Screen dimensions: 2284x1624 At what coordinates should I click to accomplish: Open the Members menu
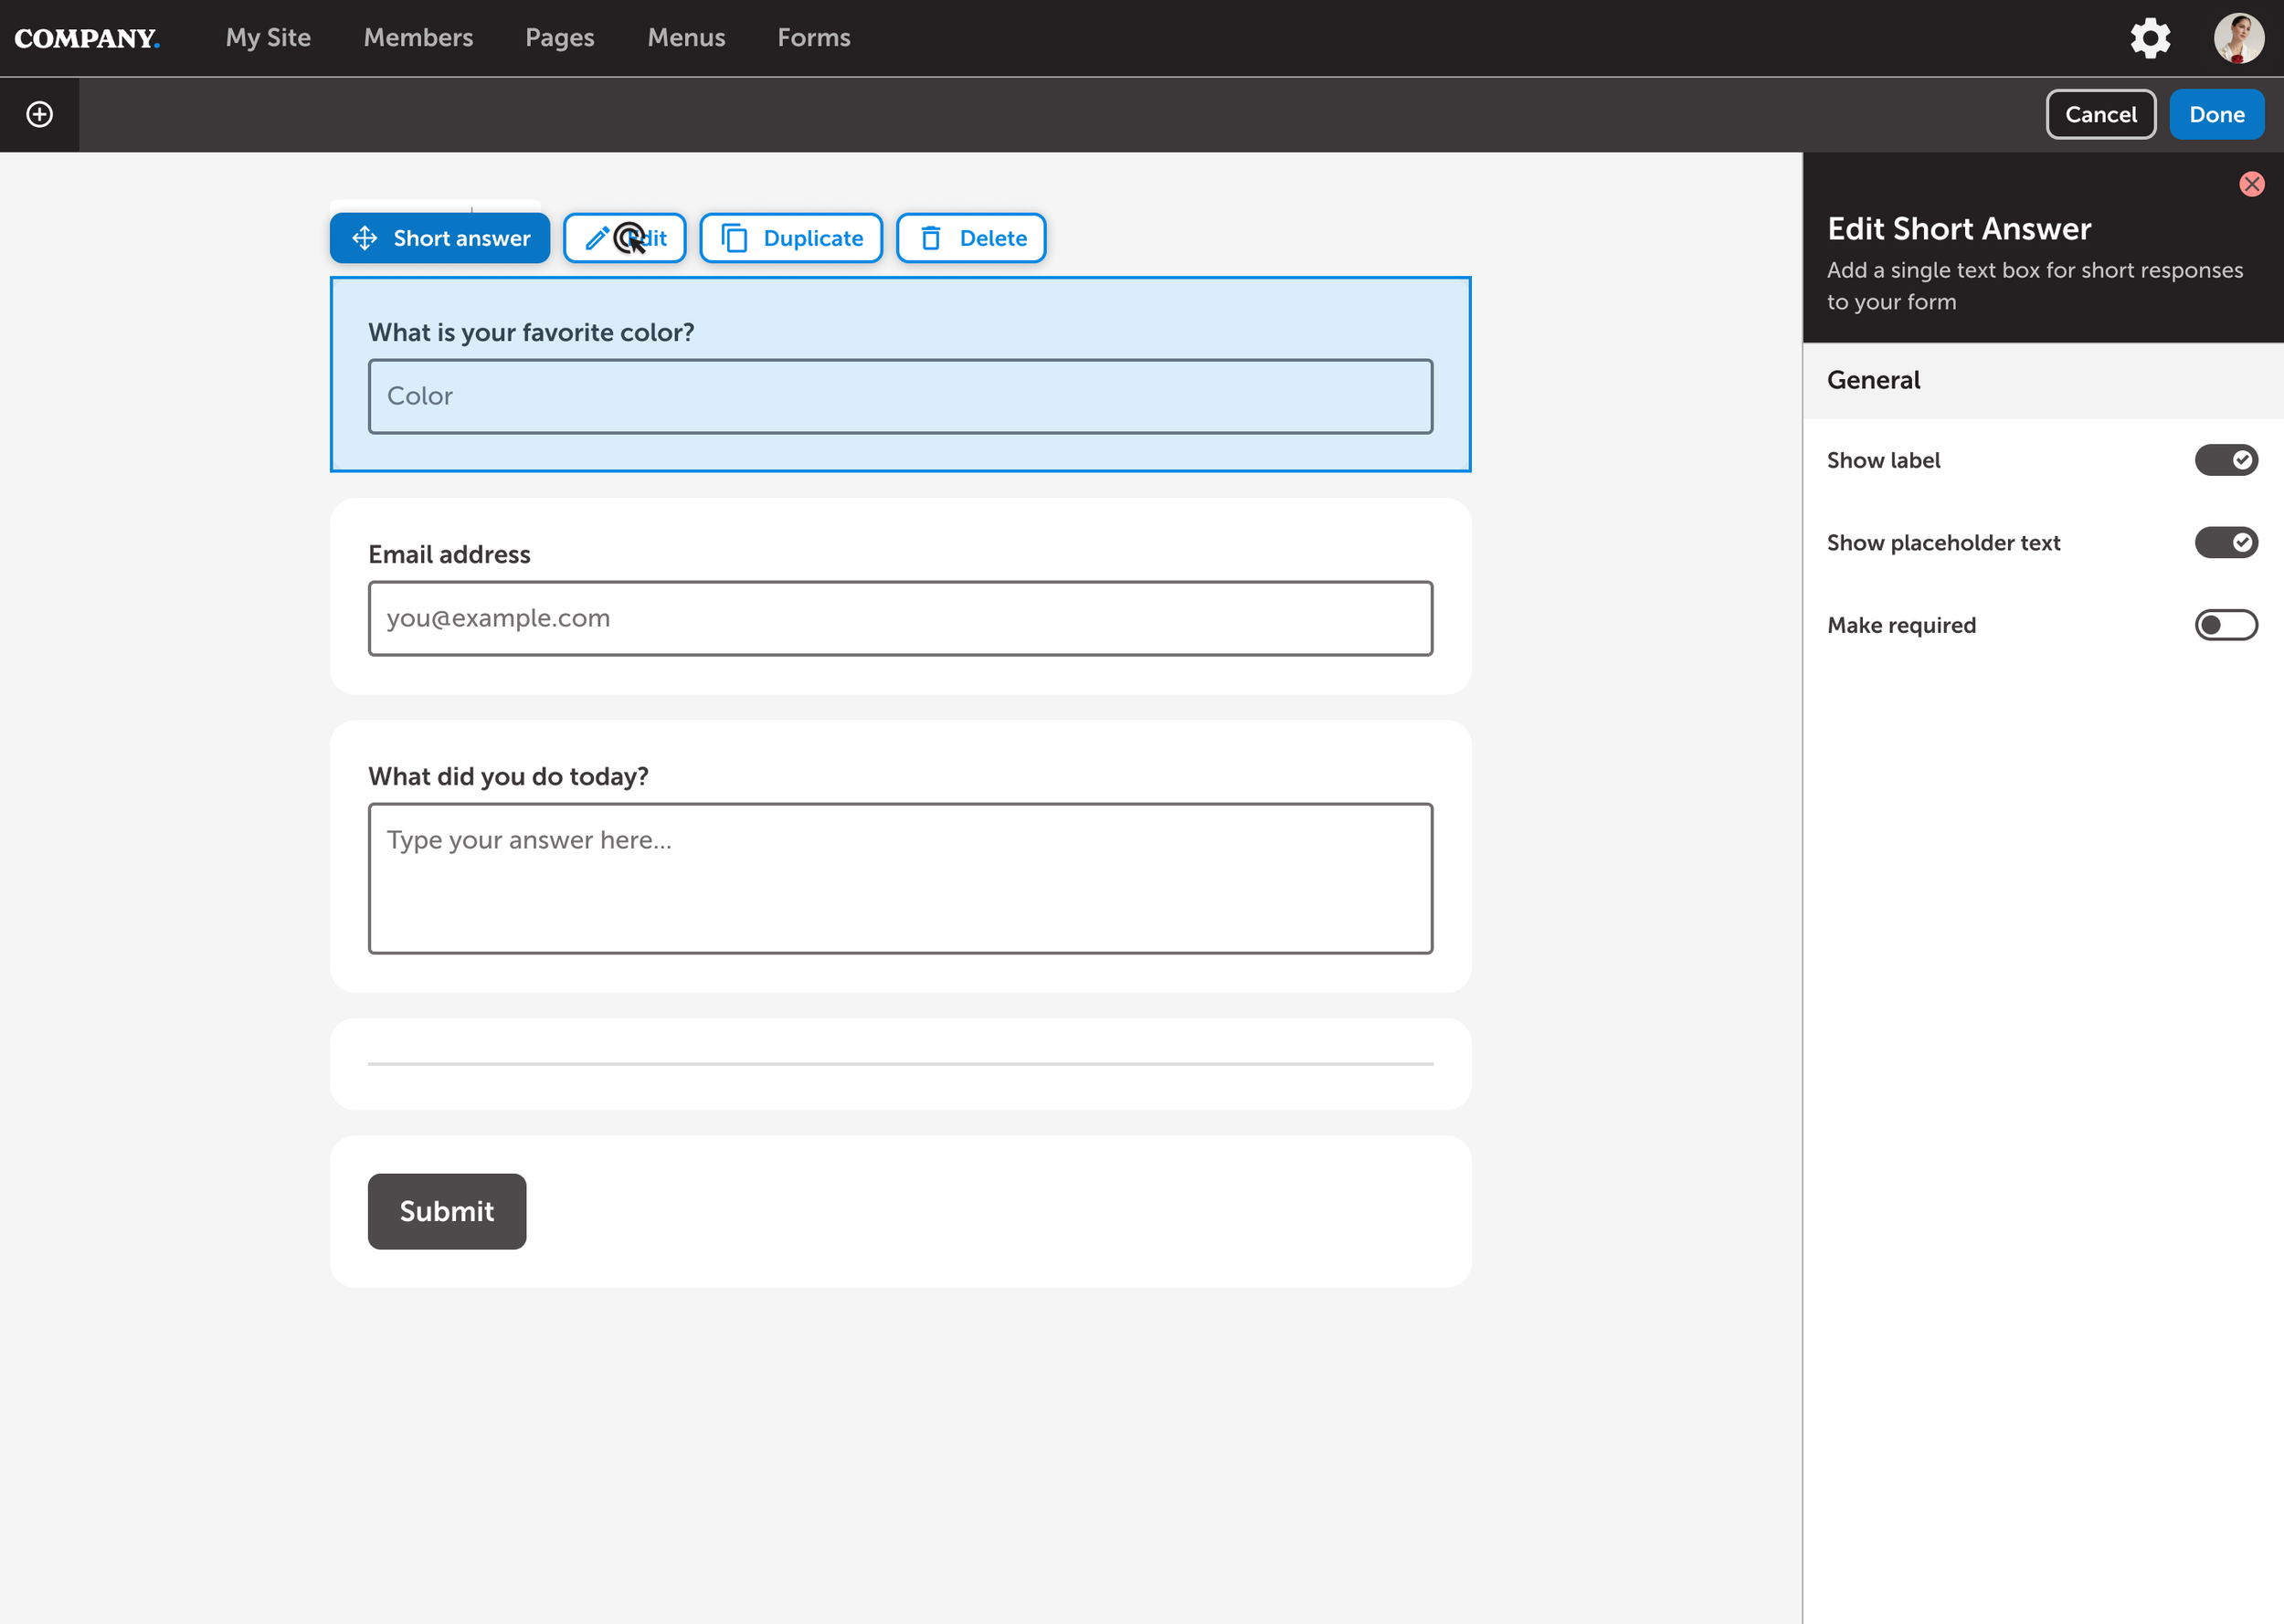pos(418,38)
